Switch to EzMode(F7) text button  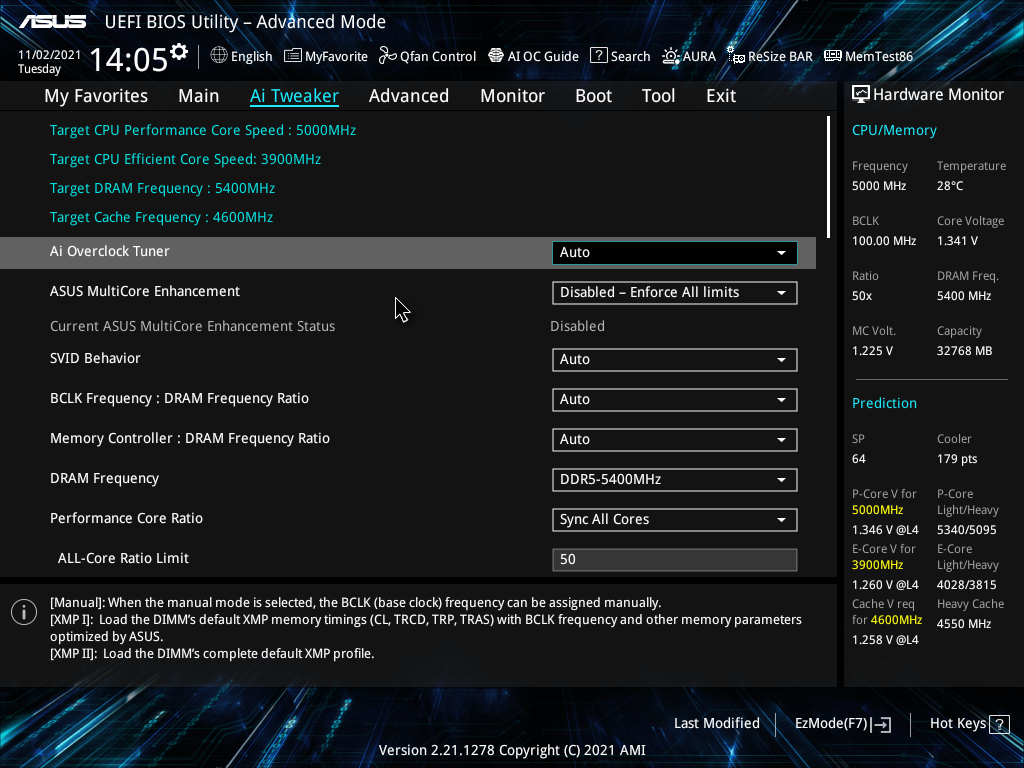click(x=831, y=724)
